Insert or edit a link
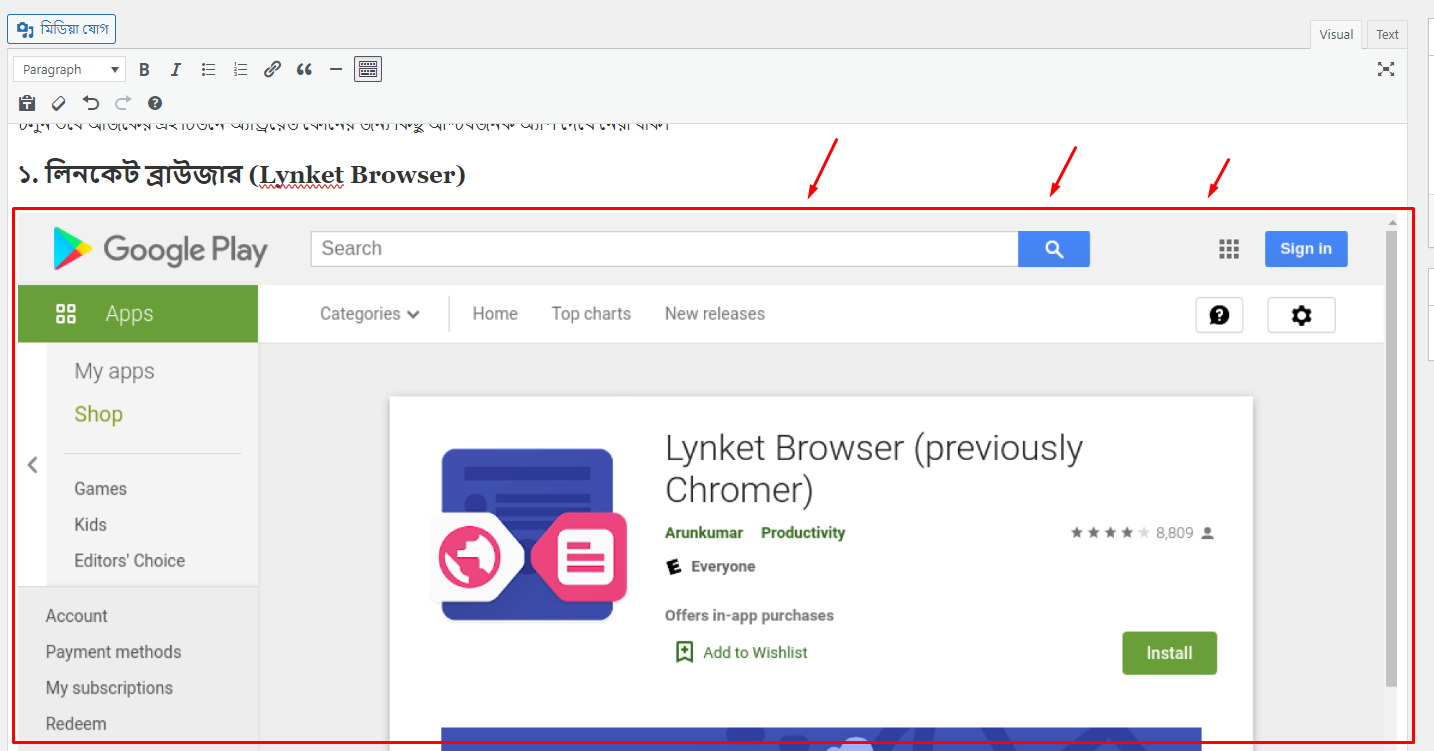This screenshot has width=1434, height=751. coord(272,70)
